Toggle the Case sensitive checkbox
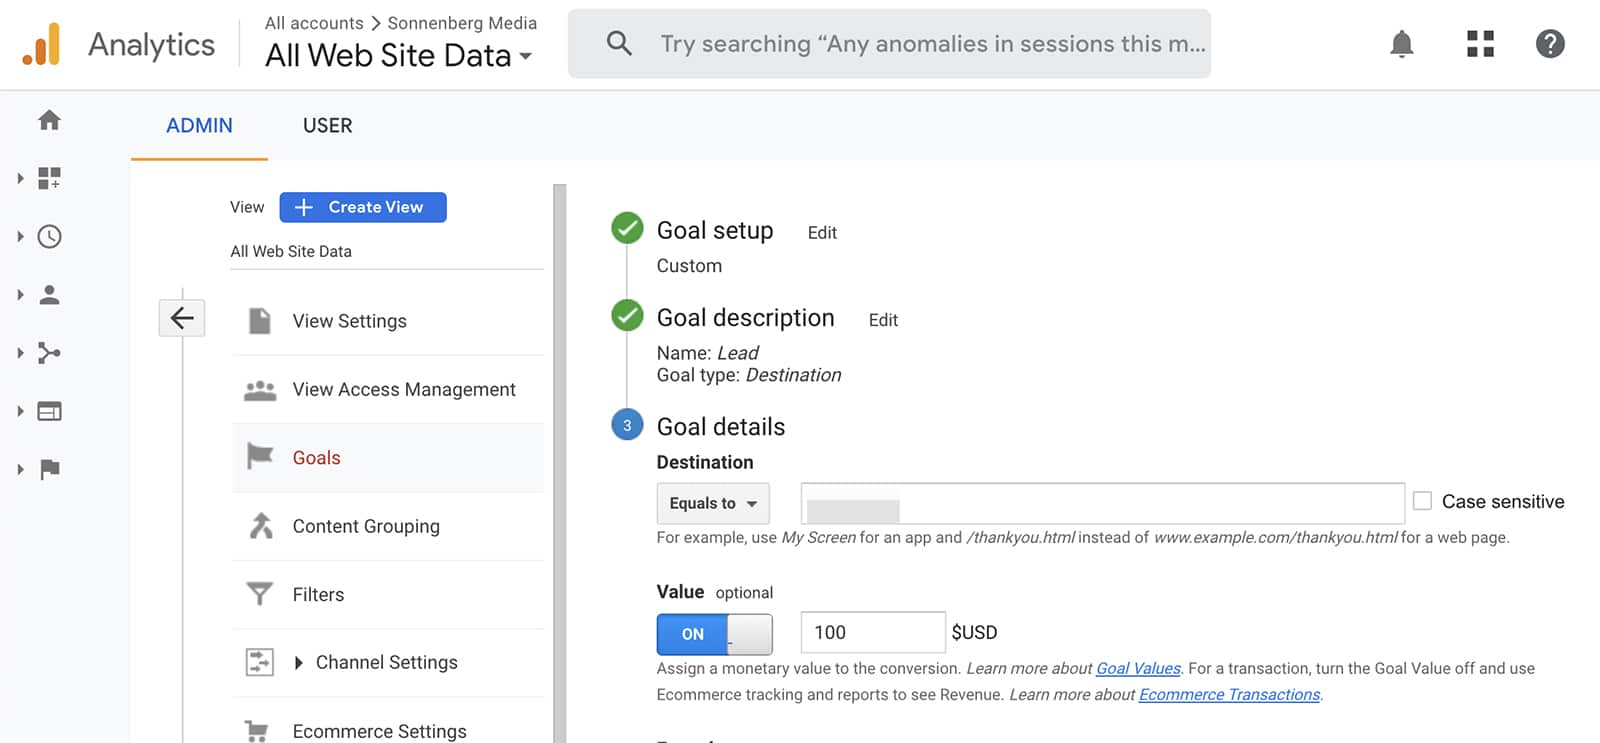The height and width of the screenshot is (743, 1600). [x=1422, y=501]
